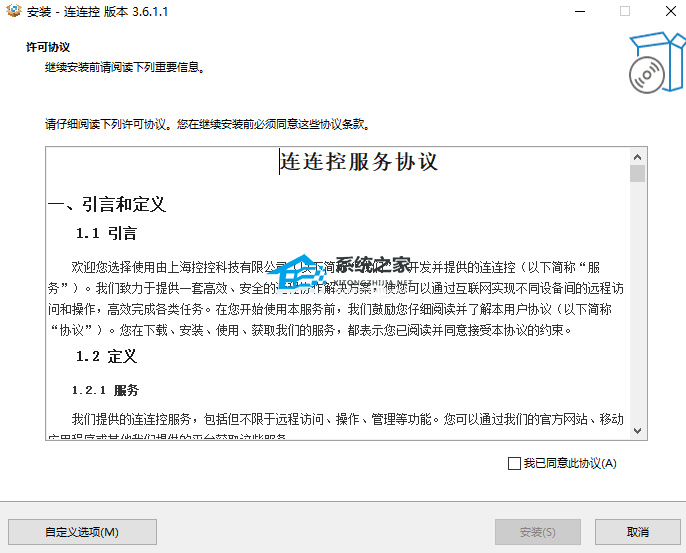Click the 1.1 引言 subheading
The image size is (686, 553).
pyautogui.click(x=106, y=233)
